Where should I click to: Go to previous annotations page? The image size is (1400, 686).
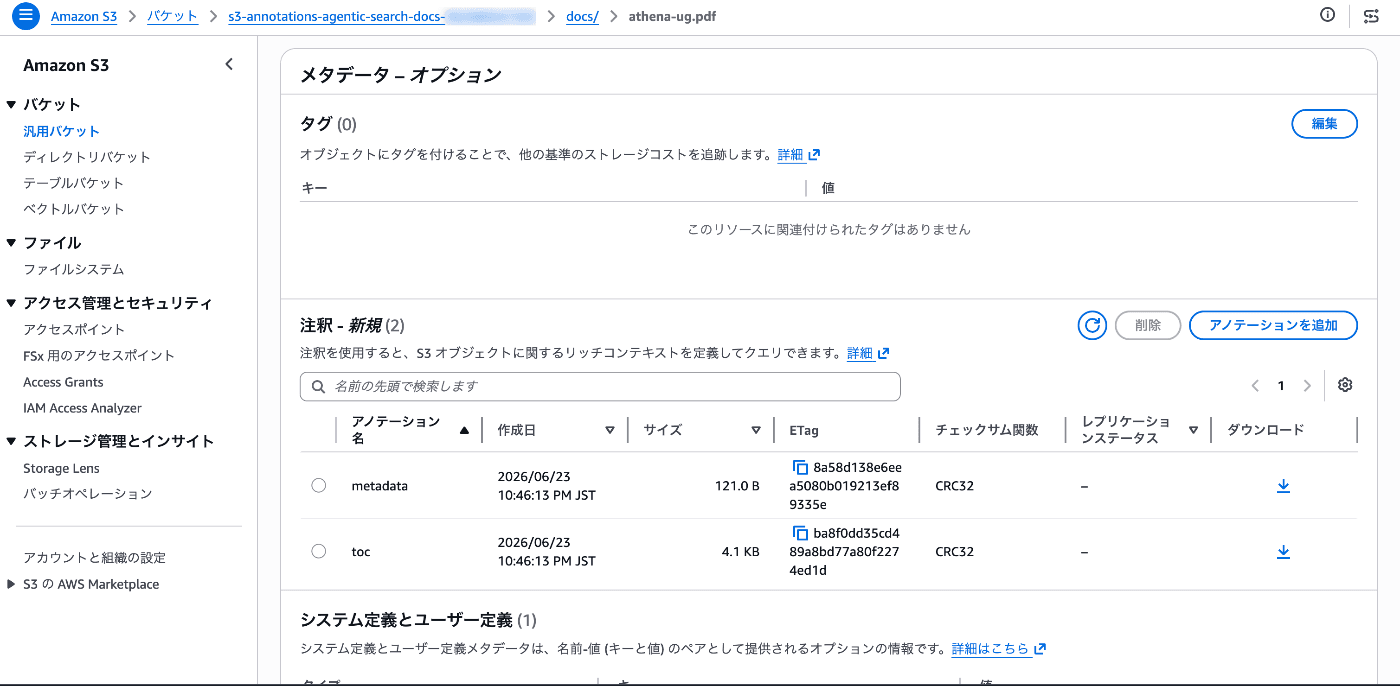1255,386
